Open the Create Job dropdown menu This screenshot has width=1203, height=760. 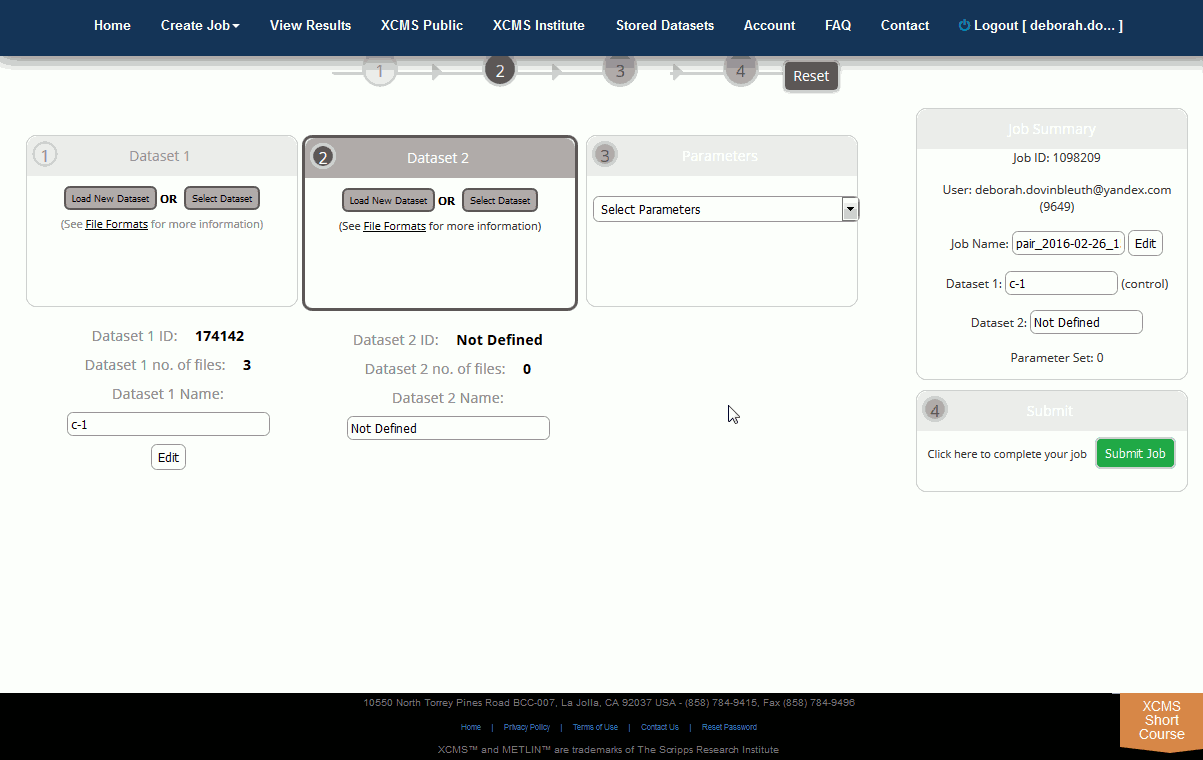tap(200, 25)
